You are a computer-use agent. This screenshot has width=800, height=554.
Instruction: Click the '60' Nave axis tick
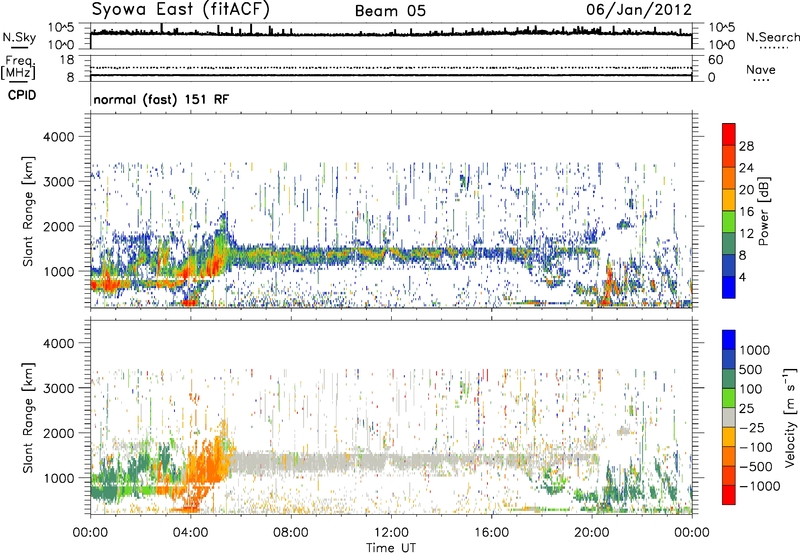point(715,60)
